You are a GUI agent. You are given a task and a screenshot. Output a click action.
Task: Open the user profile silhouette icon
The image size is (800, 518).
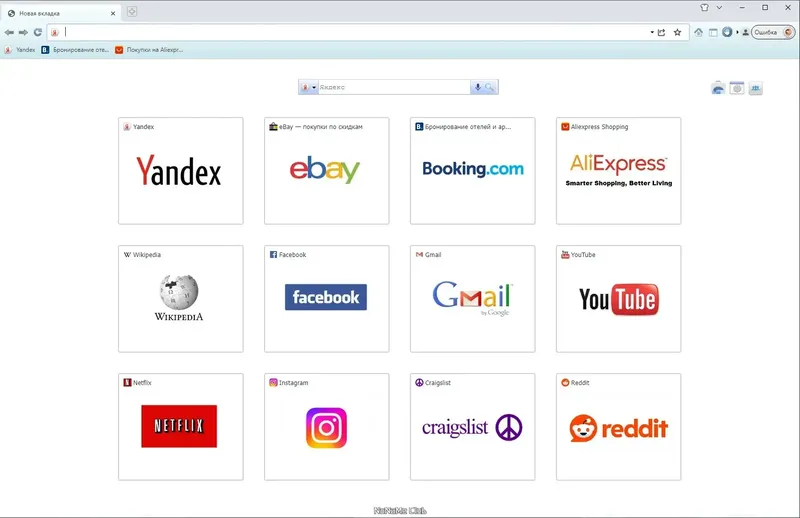click(745, 32)
